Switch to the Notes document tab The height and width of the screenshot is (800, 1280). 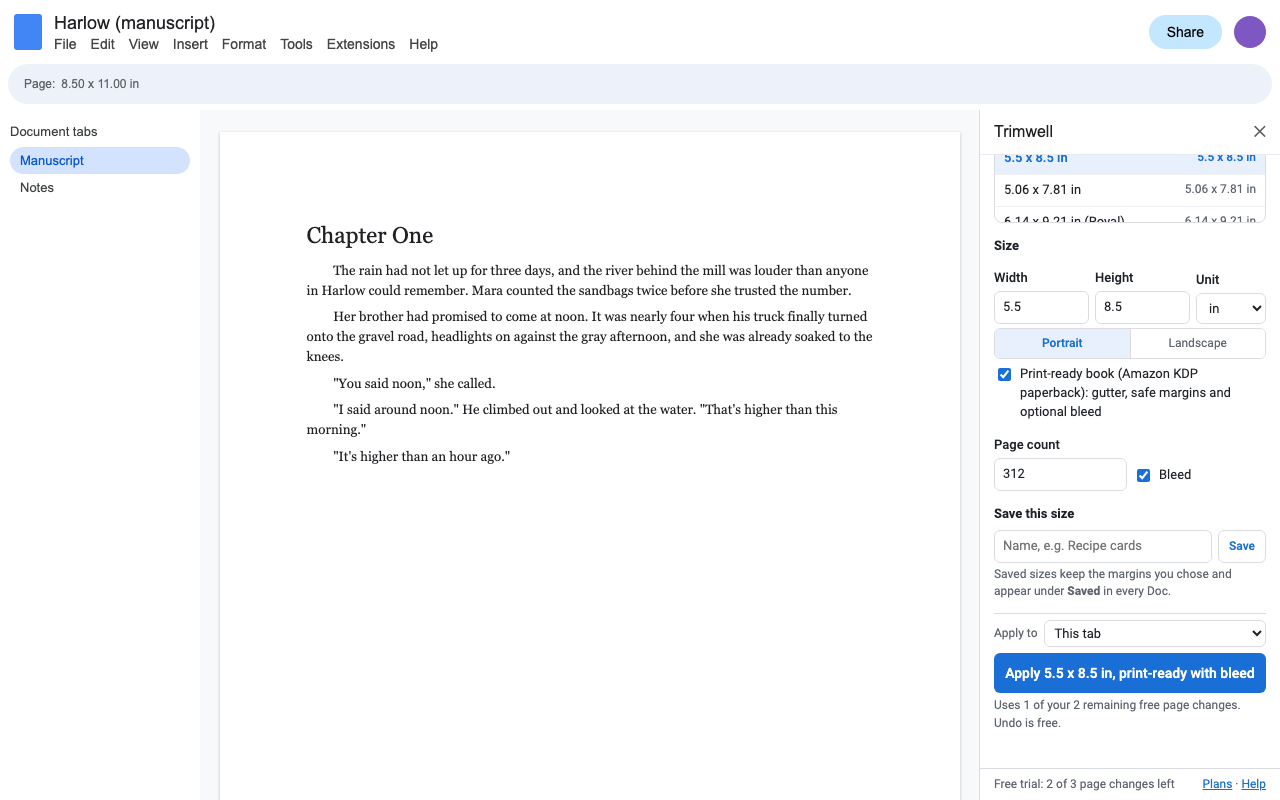[100, 187]
